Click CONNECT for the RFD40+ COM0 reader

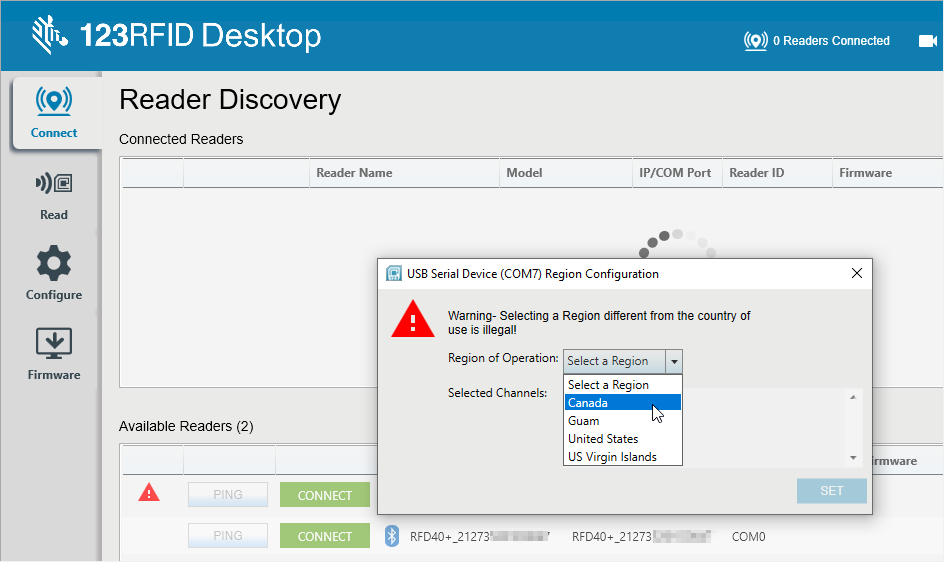point(325,537)
